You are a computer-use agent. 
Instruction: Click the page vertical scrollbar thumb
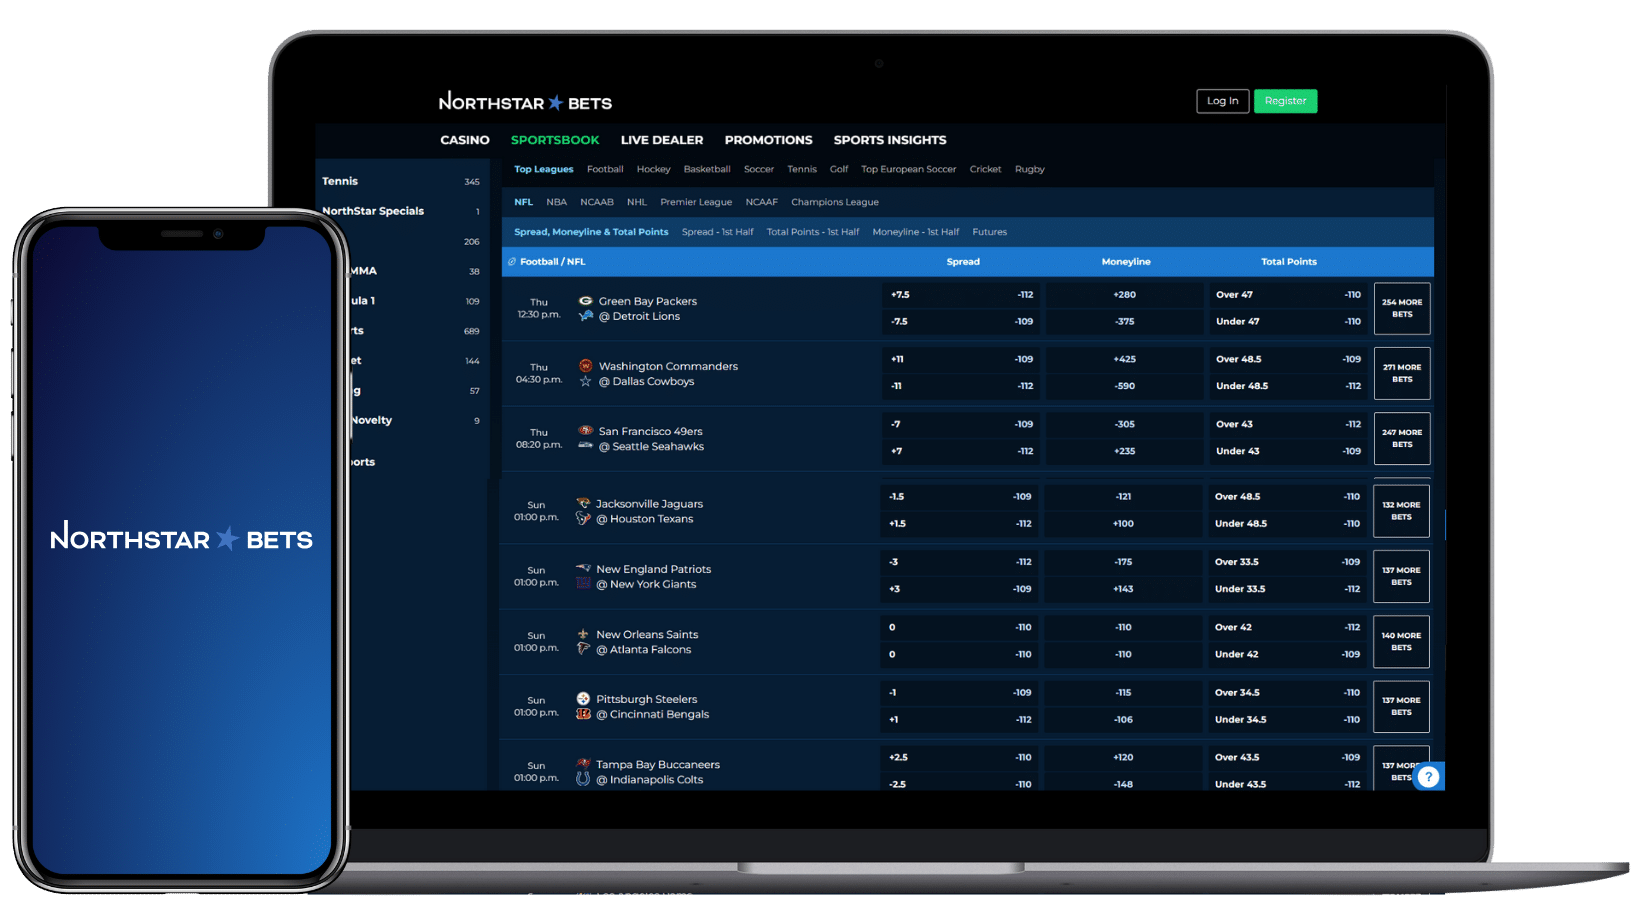click(1446, 523)
